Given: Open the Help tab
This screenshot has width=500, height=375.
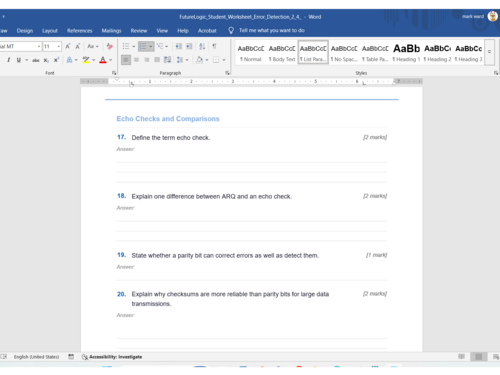Looking at the screenshot, I should click(x=183, y=30).
